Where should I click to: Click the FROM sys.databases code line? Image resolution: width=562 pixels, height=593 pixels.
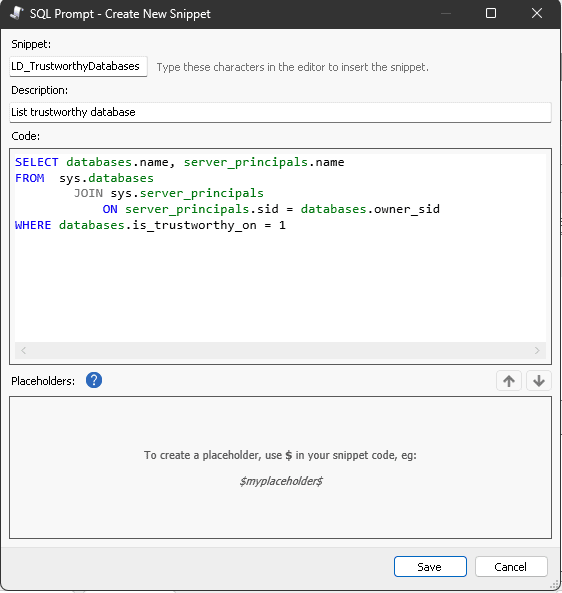coord(84,178)
